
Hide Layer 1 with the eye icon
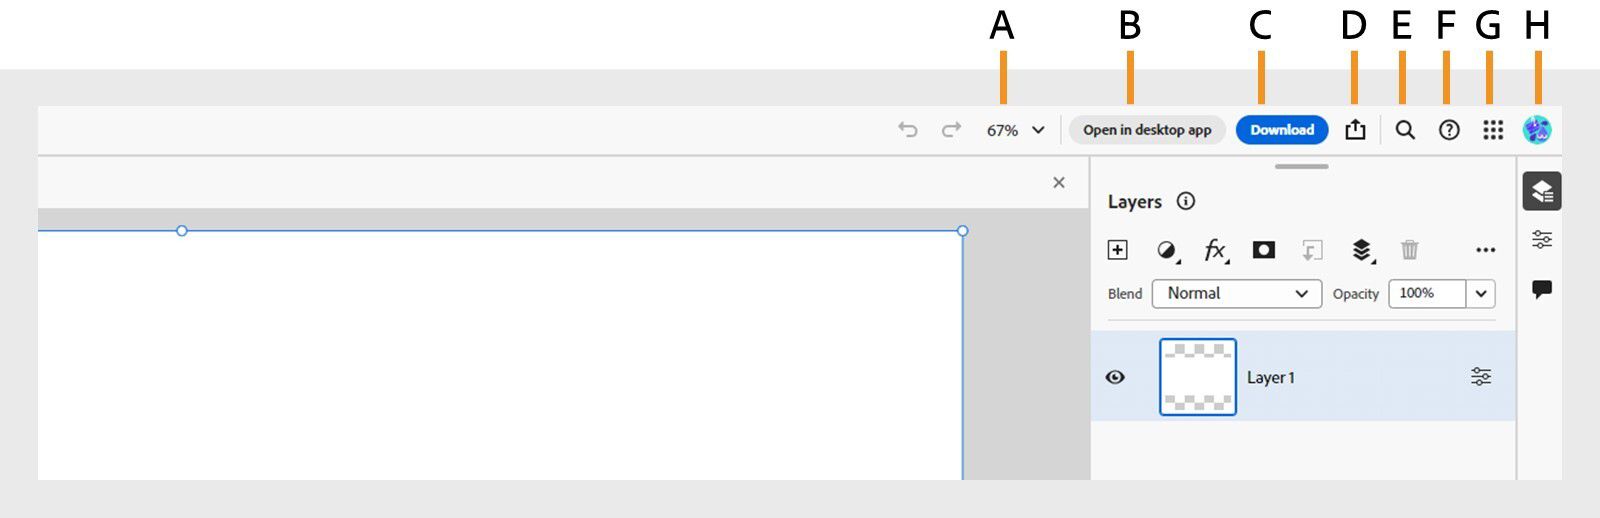point(1115,377)
